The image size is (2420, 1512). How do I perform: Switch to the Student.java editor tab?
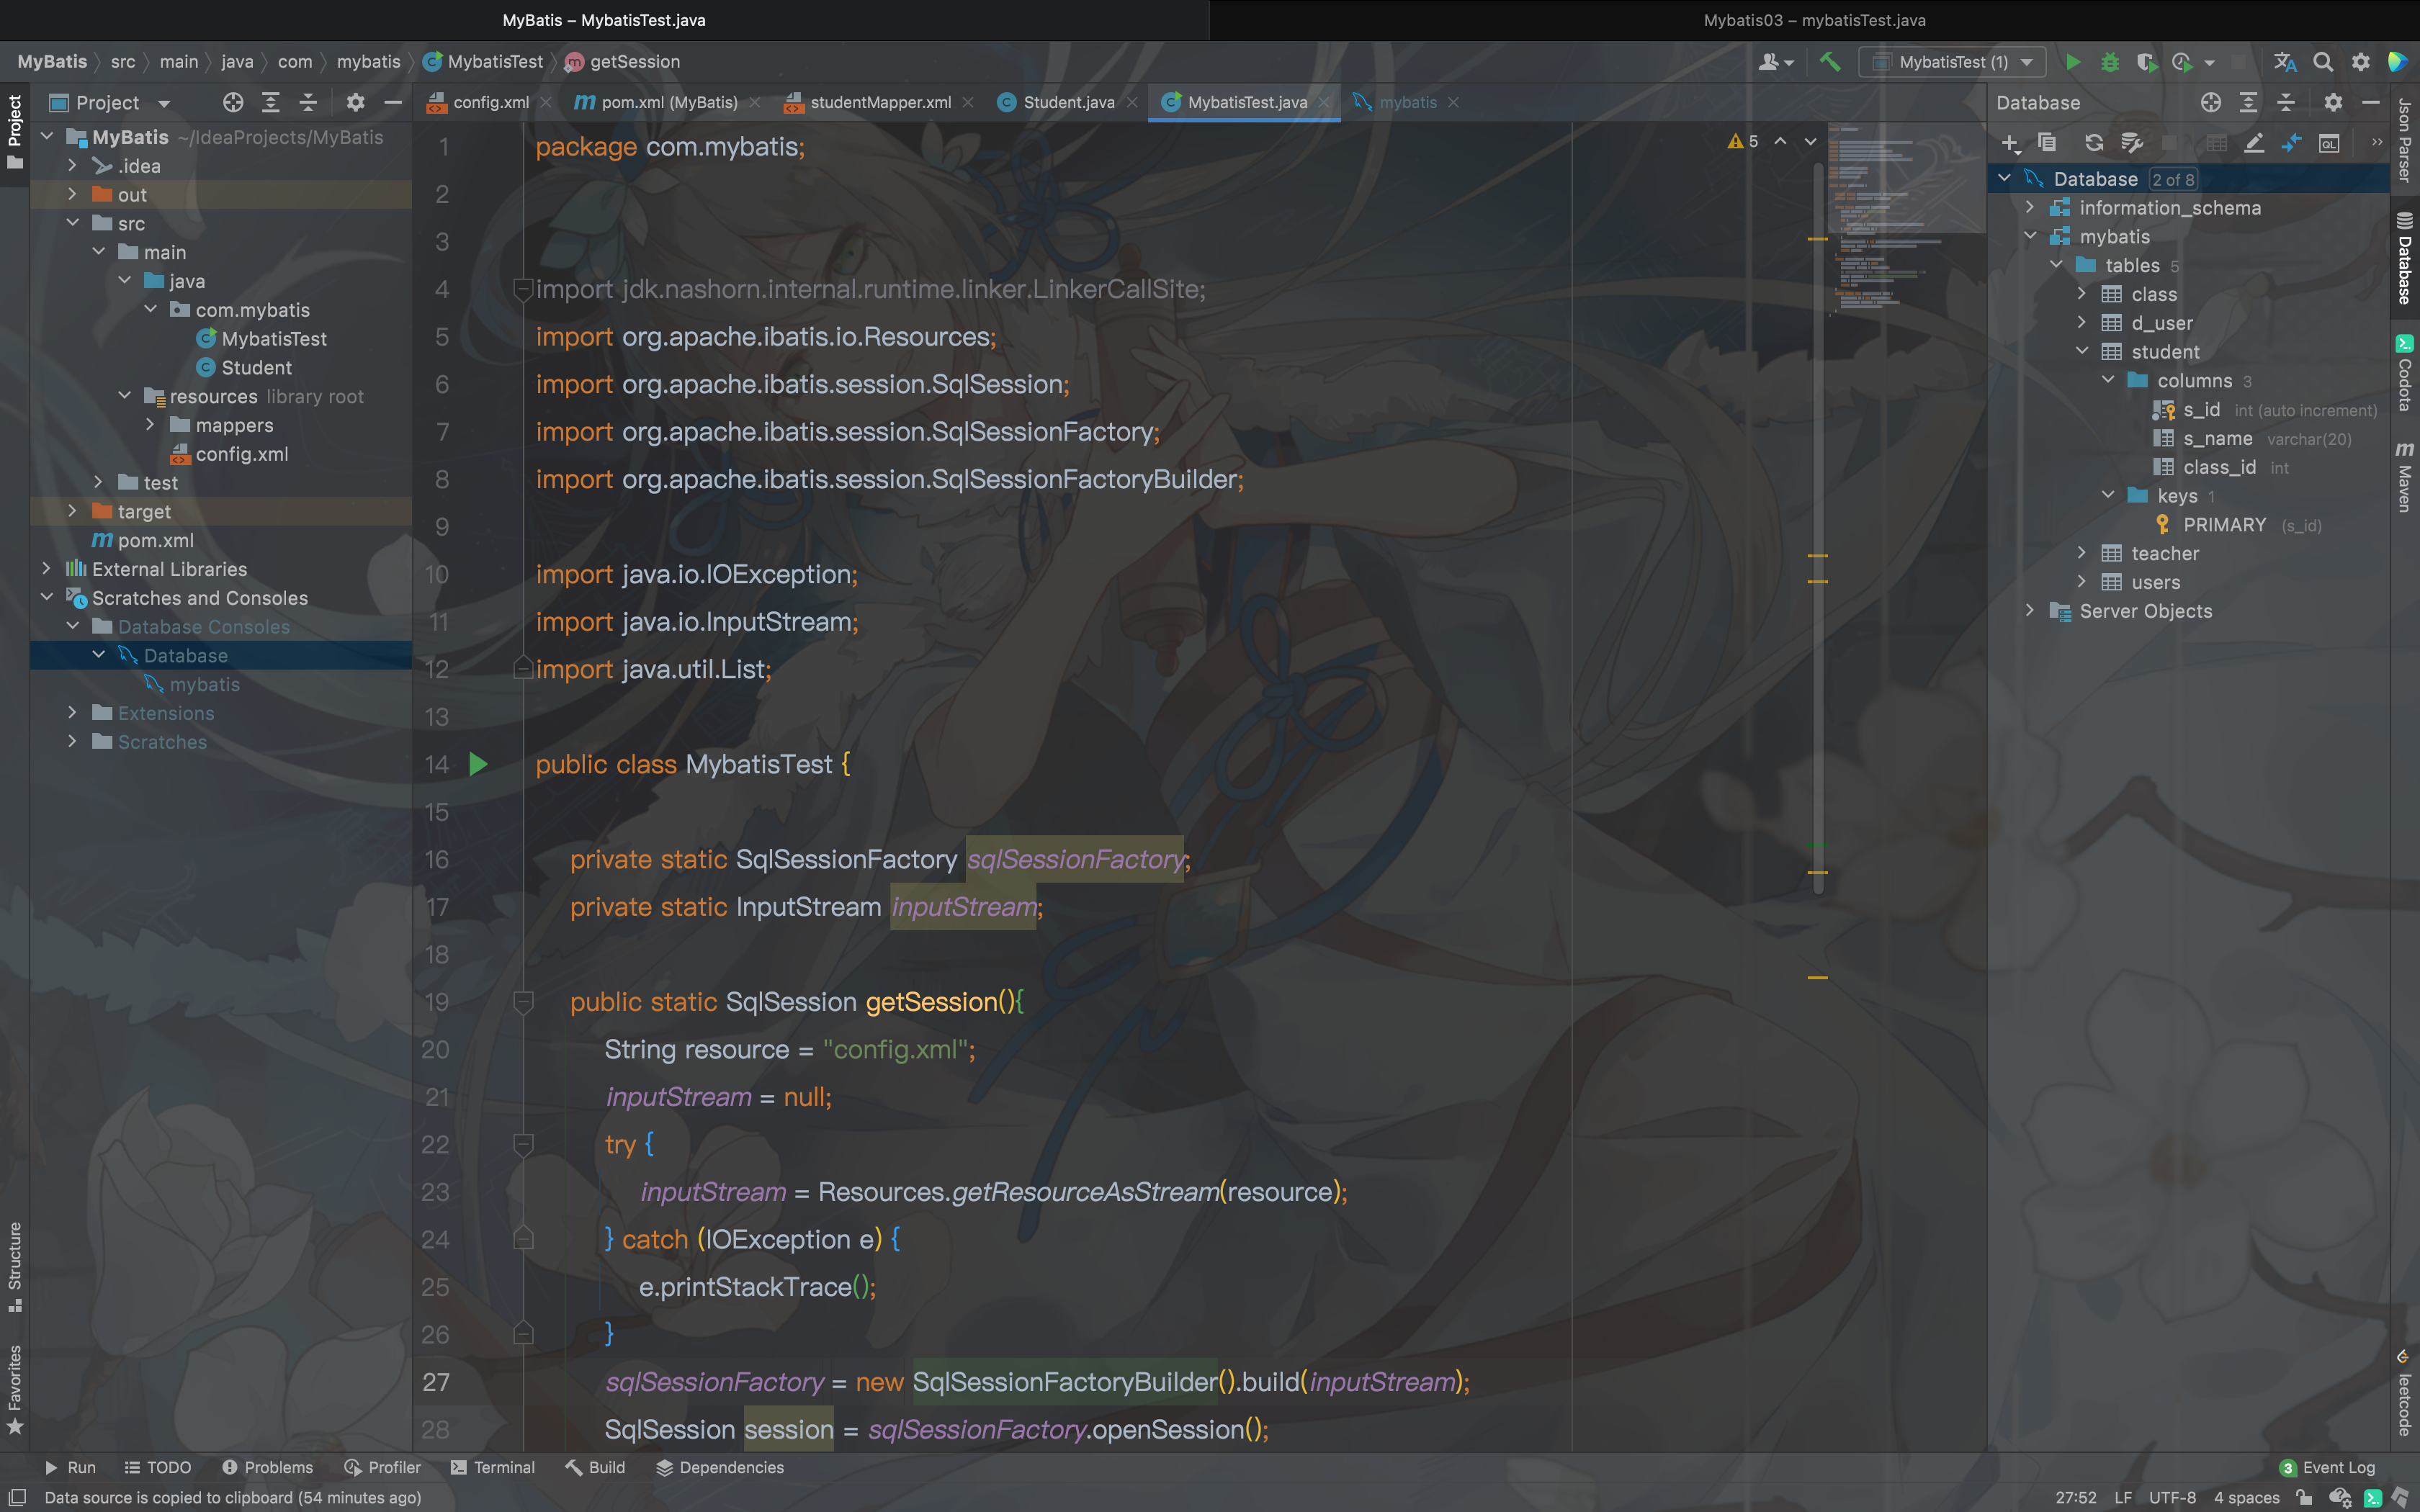(1067, 102)
